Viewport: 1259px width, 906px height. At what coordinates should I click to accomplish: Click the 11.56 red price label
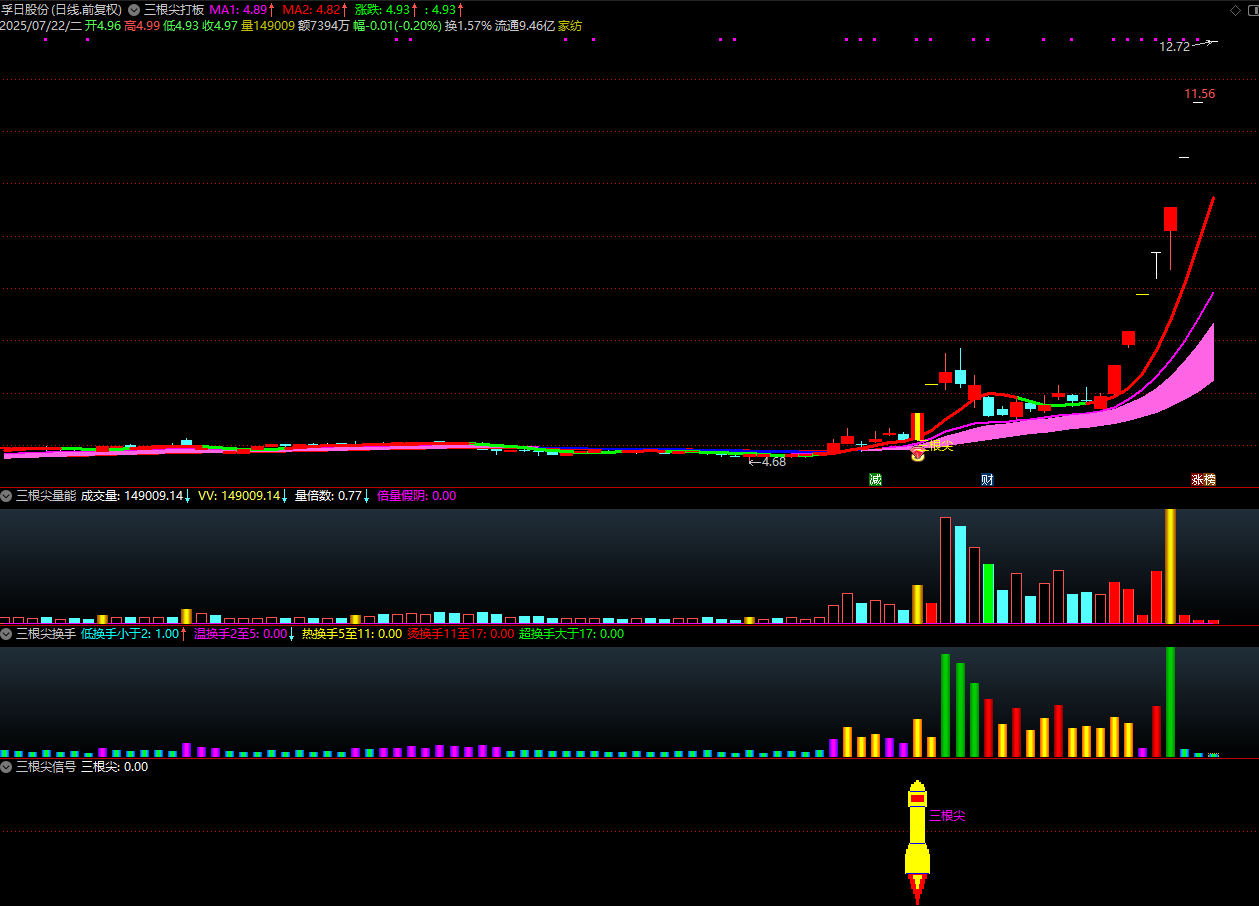click(1199, 94)
